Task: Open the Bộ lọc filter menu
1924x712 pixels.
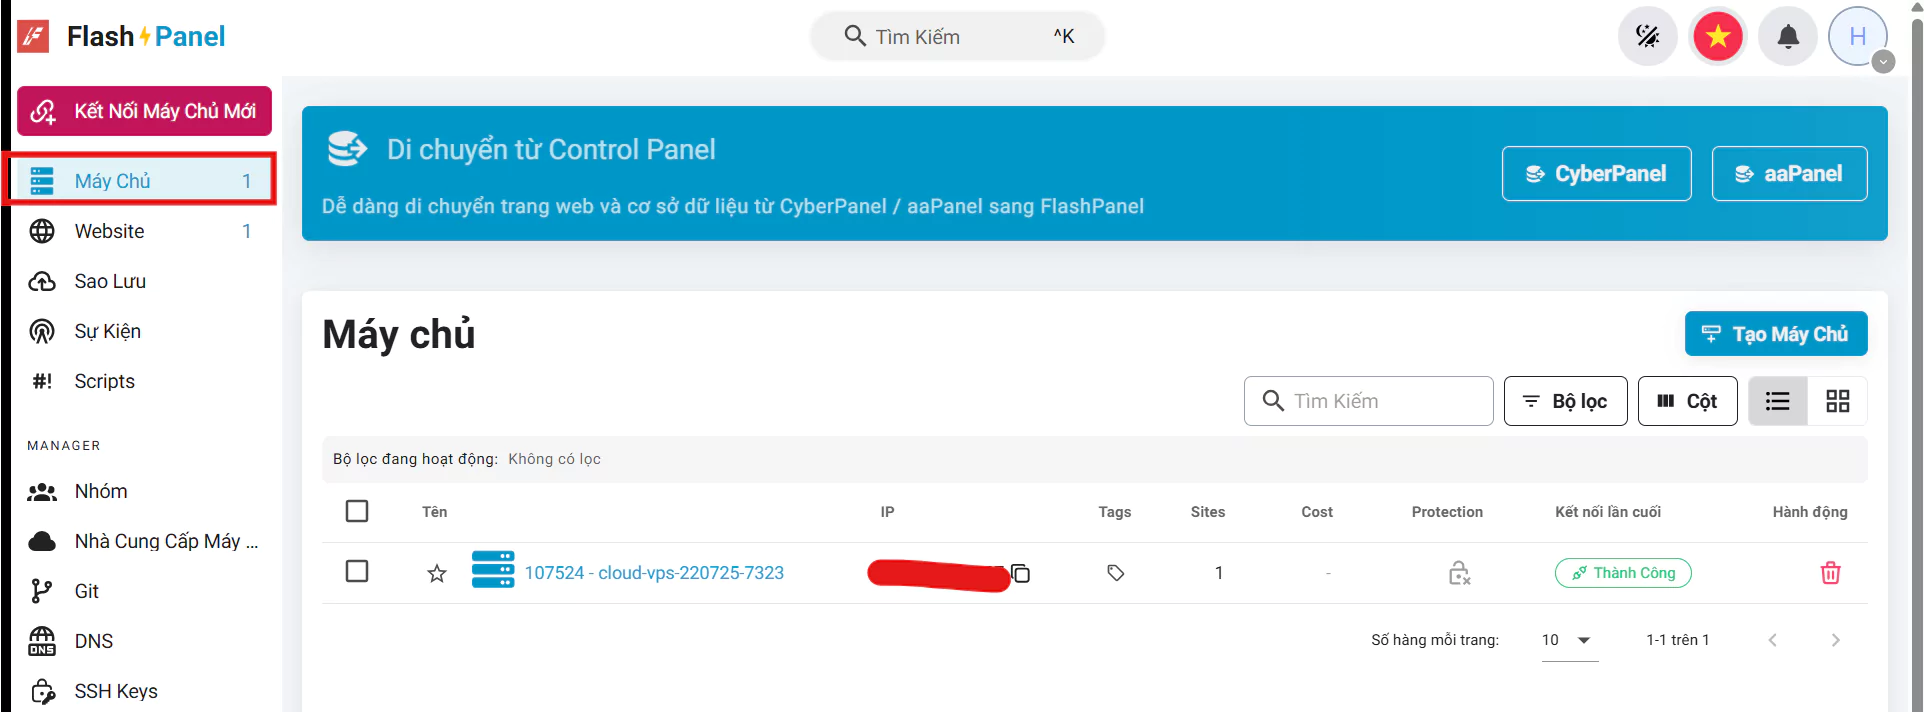Action: pos(1565,401)
